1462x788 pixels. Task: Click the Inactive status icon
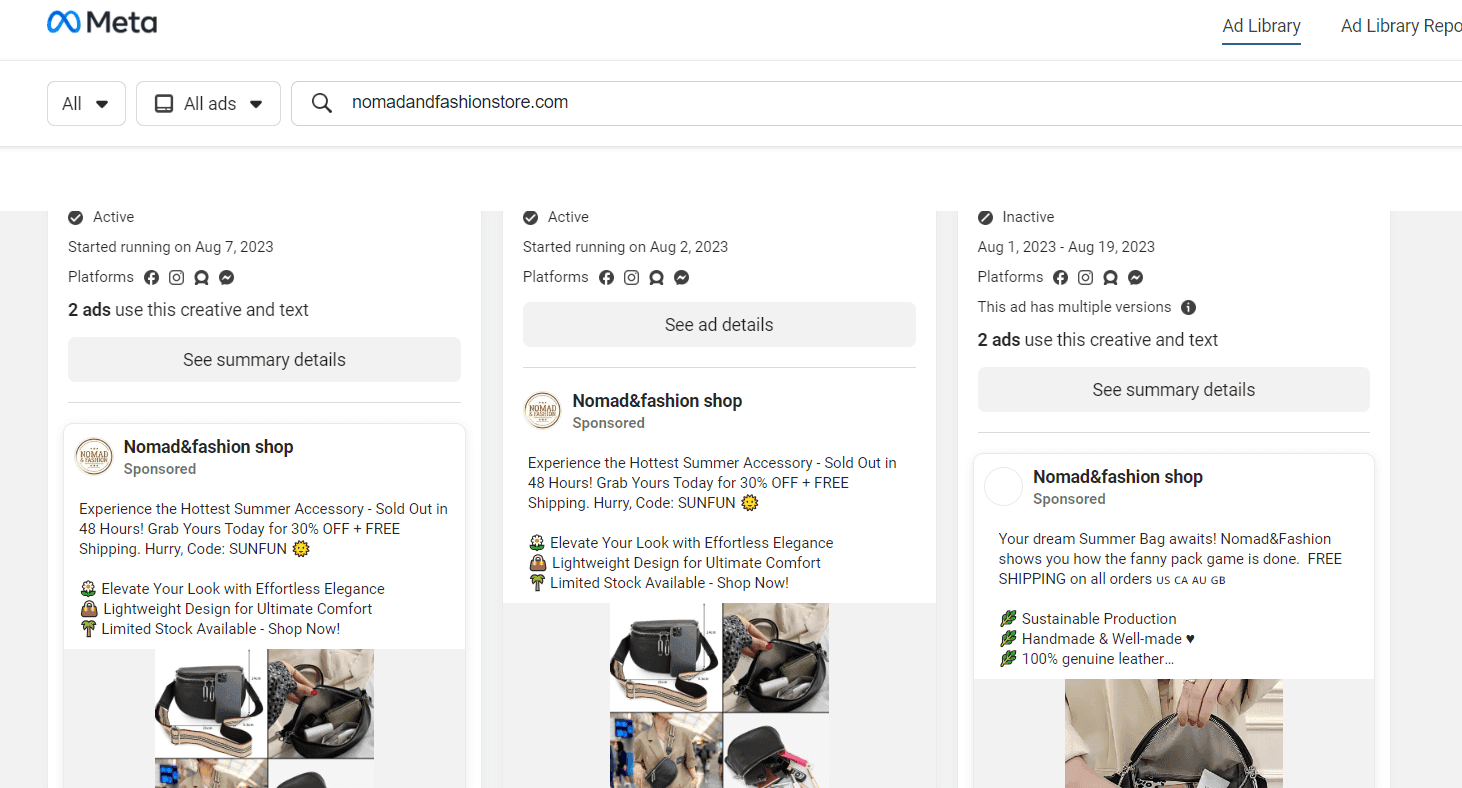pyautogui.click(x=985, y=217)
